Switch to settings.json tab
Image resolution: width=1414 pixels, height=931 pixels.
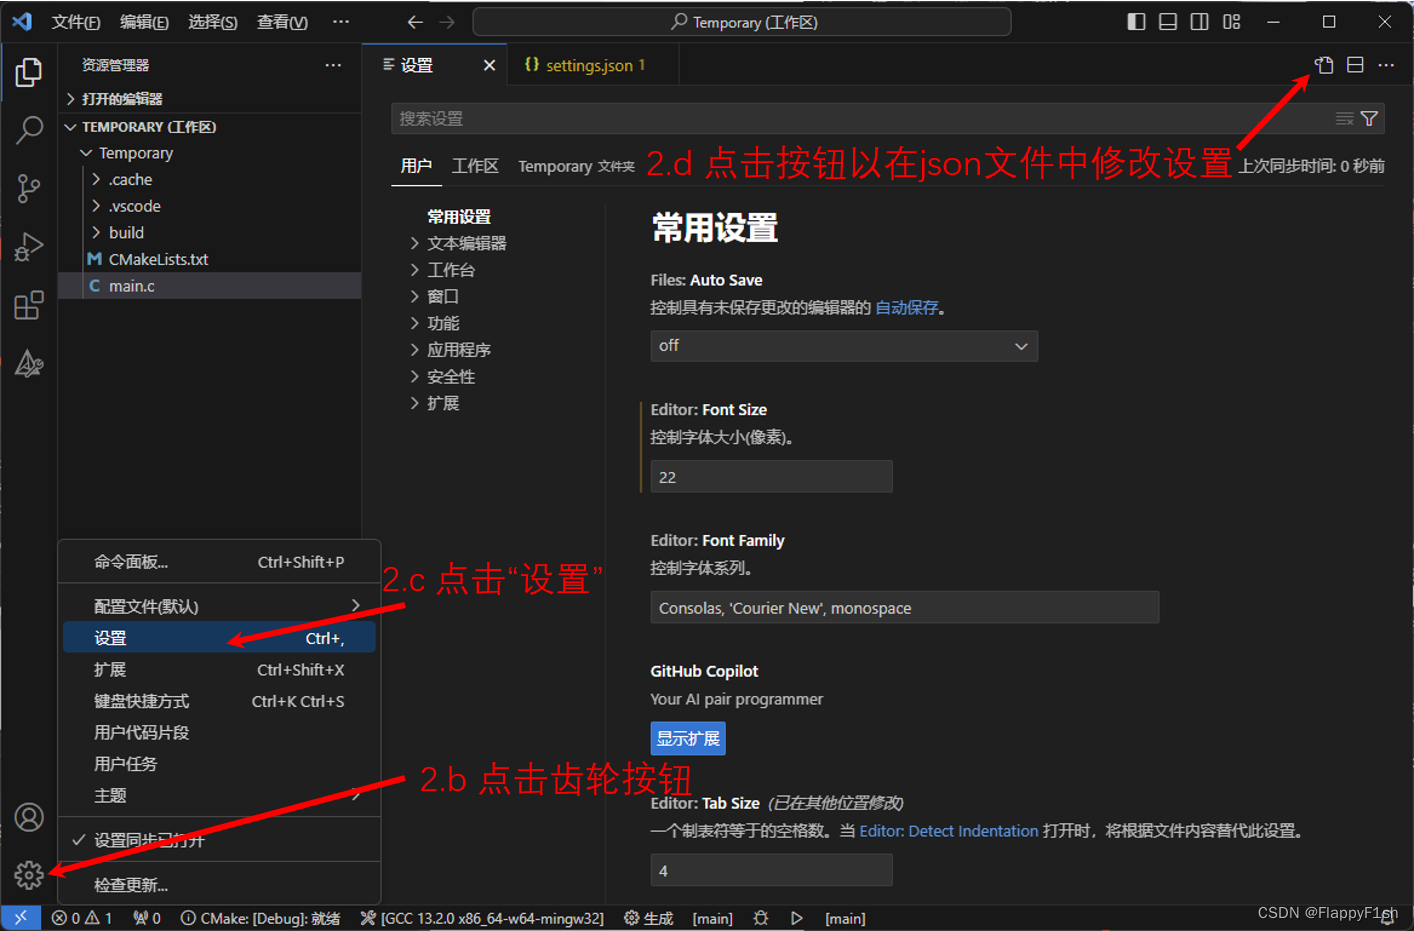tap(594, 65)
